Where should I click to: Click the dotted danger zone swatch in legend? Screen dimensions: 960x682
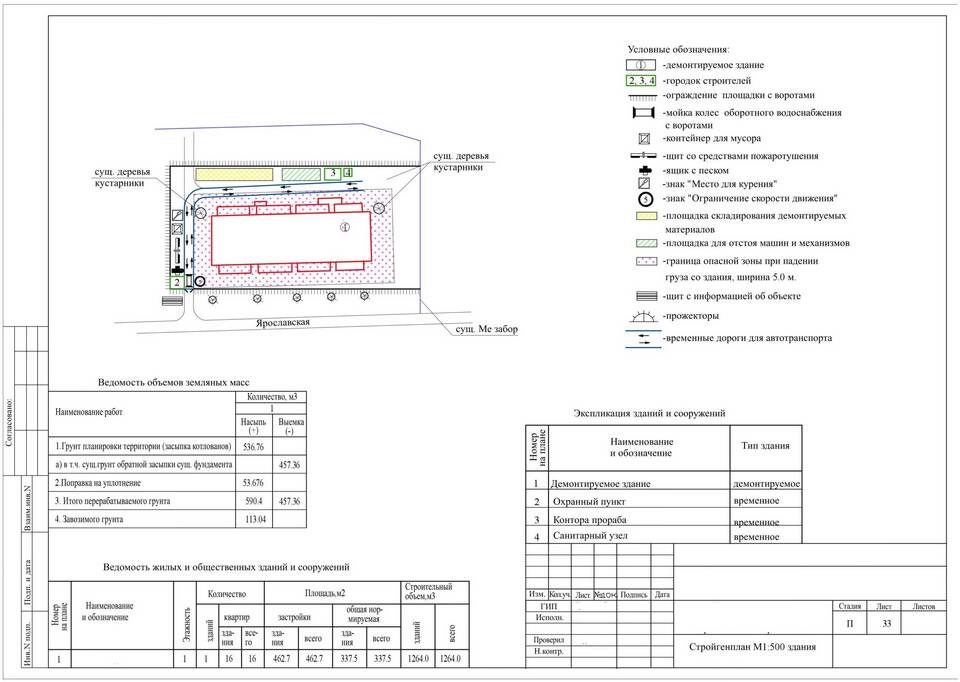pyautogui.click(x=645, y=261)
